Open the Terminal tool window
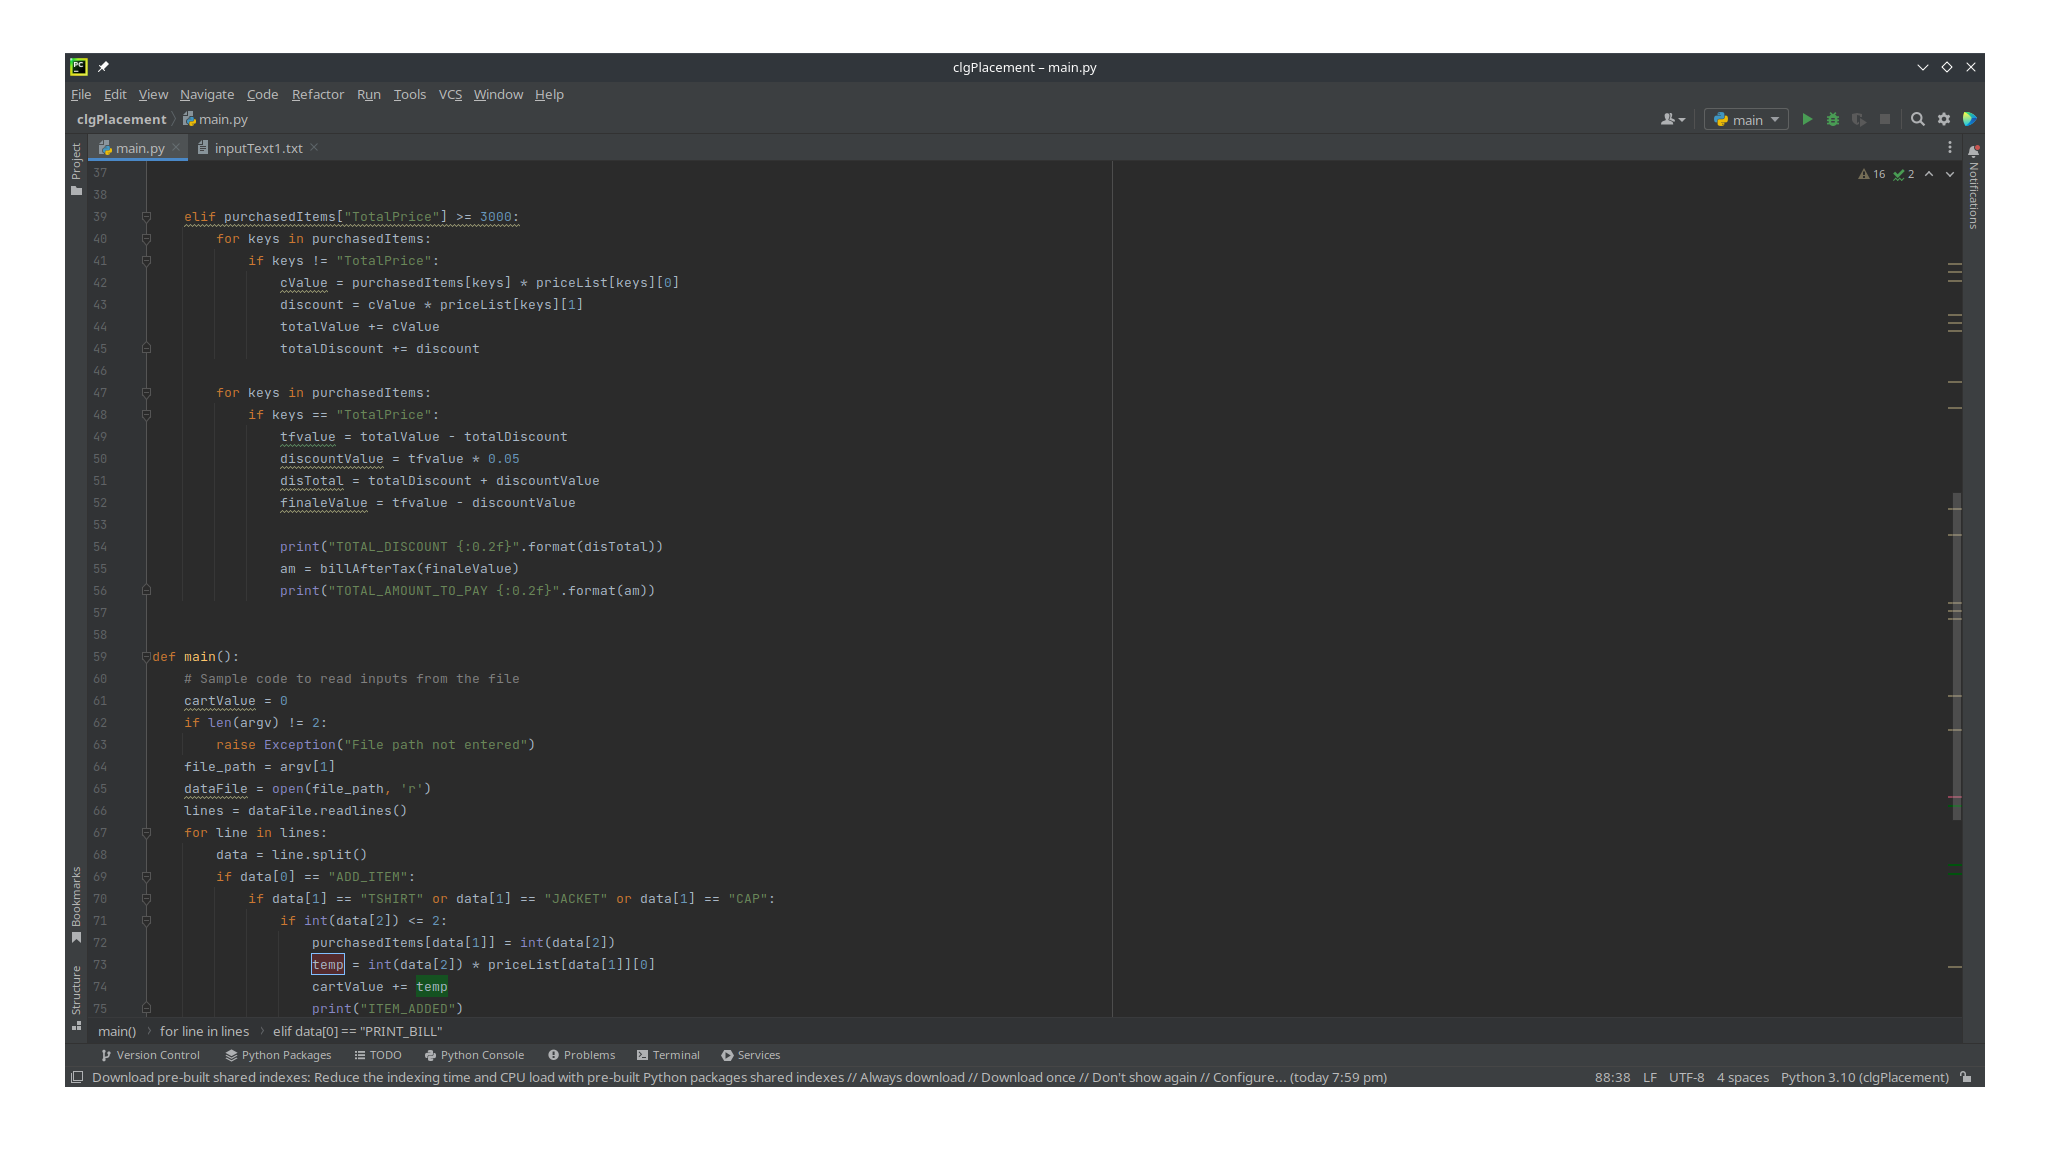This screenshot has height=1164, width=2050. coord(667,1054)
